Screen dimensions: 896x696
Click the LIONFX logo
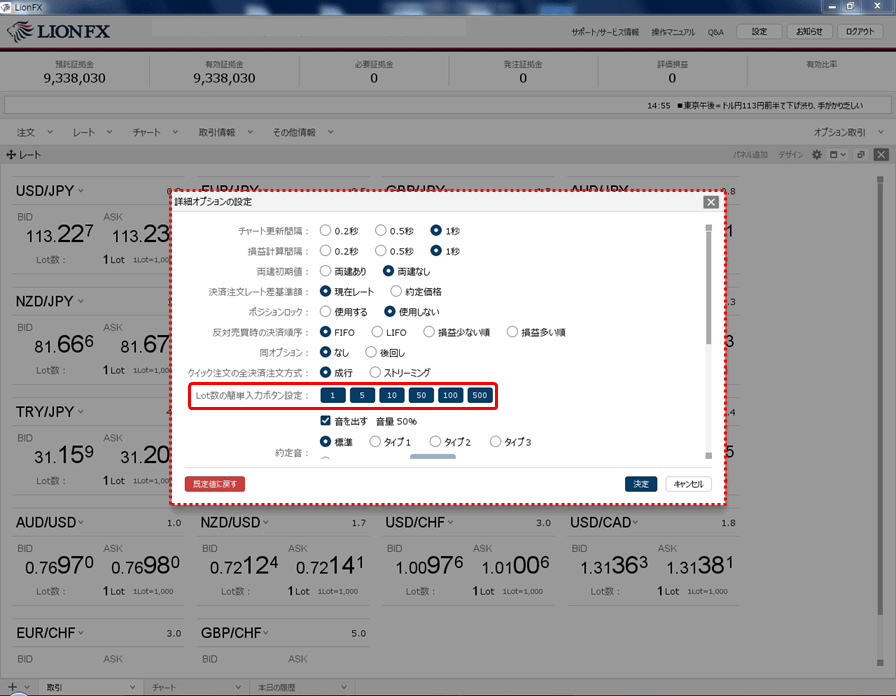point(59,31)
